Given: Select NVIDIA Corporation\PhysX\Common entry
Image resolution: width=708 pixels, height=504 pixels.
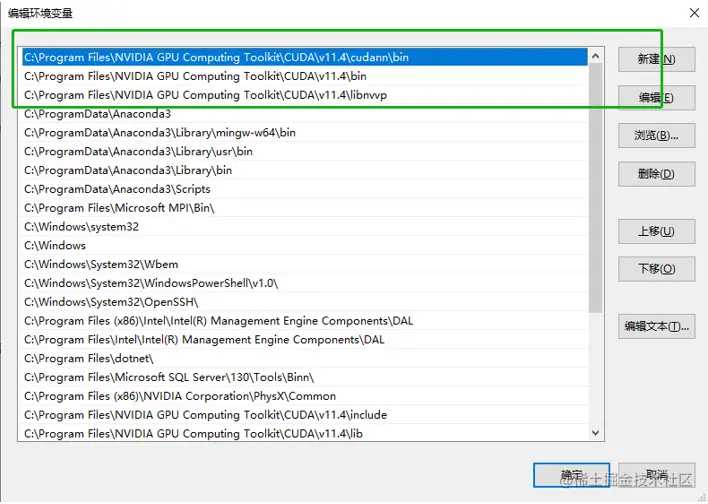Looking at the screenshot, I should [x=305, y=396].
